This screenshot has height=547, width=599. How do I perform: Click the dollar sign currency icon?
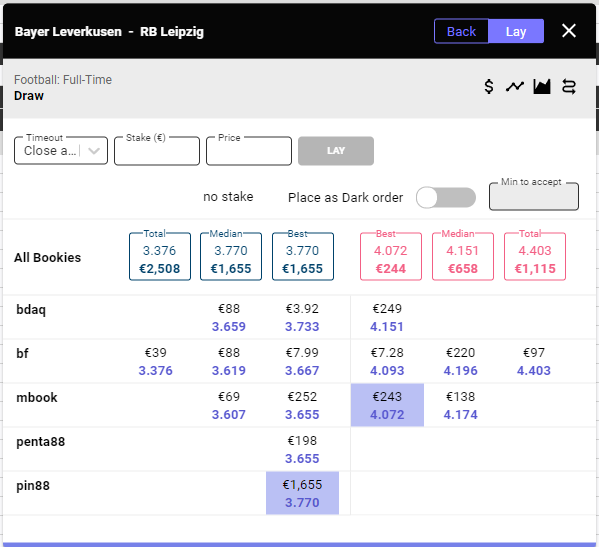coord(489,87)
